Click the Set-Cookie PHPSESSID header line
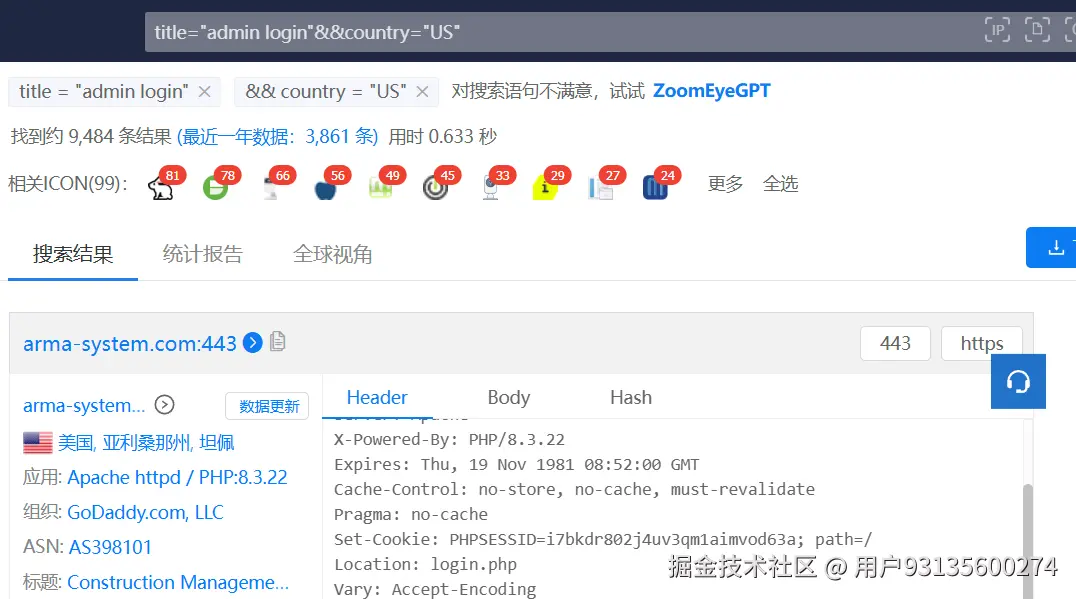The height and width of the screenshot is (599, 1076). [603, 539]
